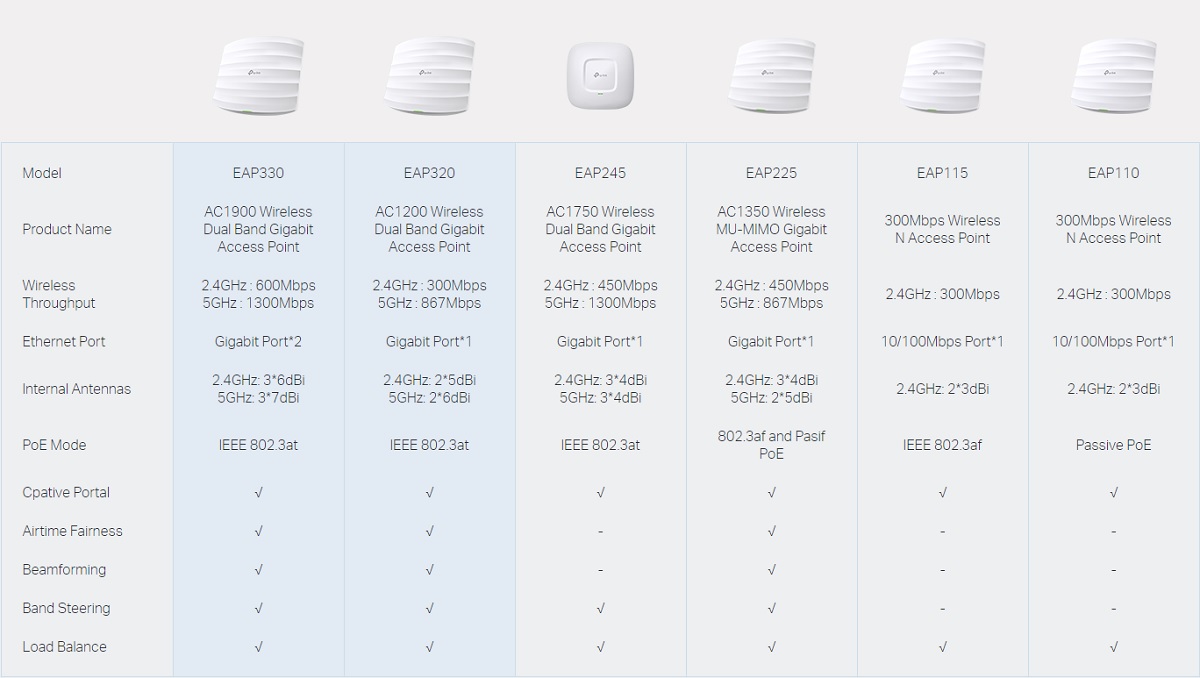
Task: Click AC1900 Wireless Dual Band Gigabit product name
Action: [258, 229]
